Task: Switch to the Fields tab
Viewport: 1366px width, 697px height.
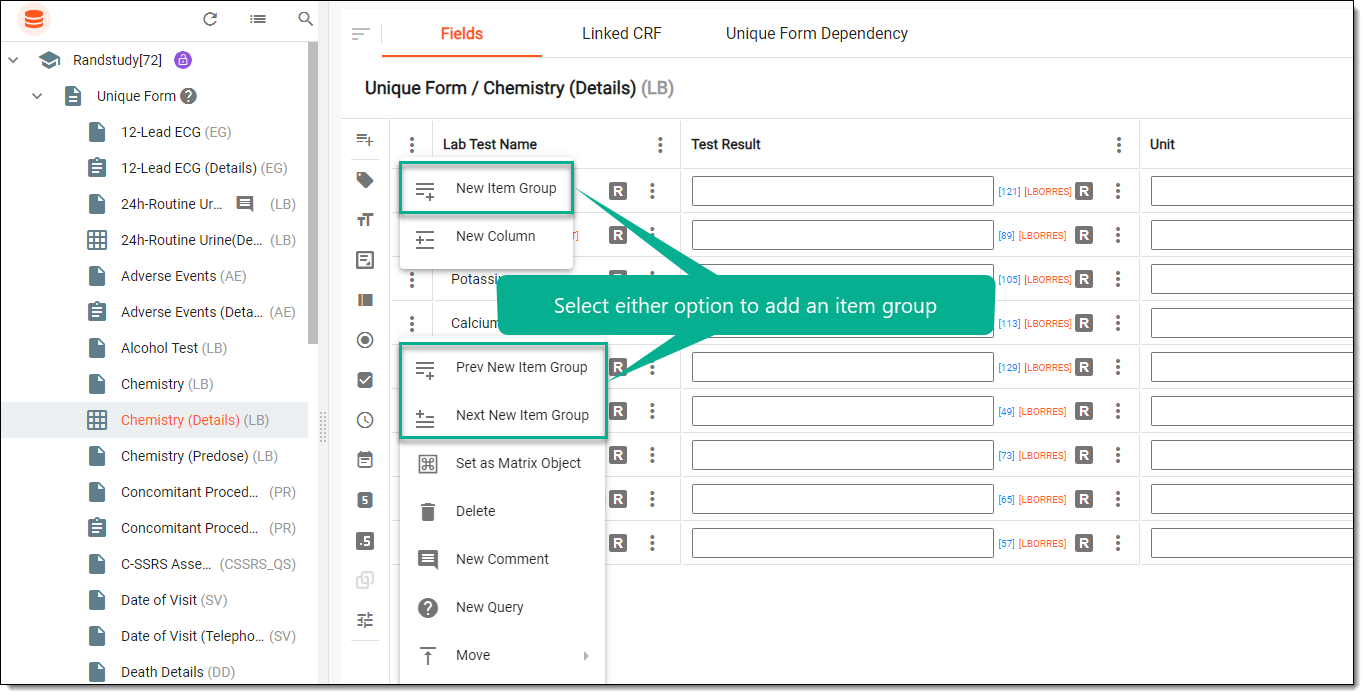Action: pyautogui.click(x=462, y=34)
